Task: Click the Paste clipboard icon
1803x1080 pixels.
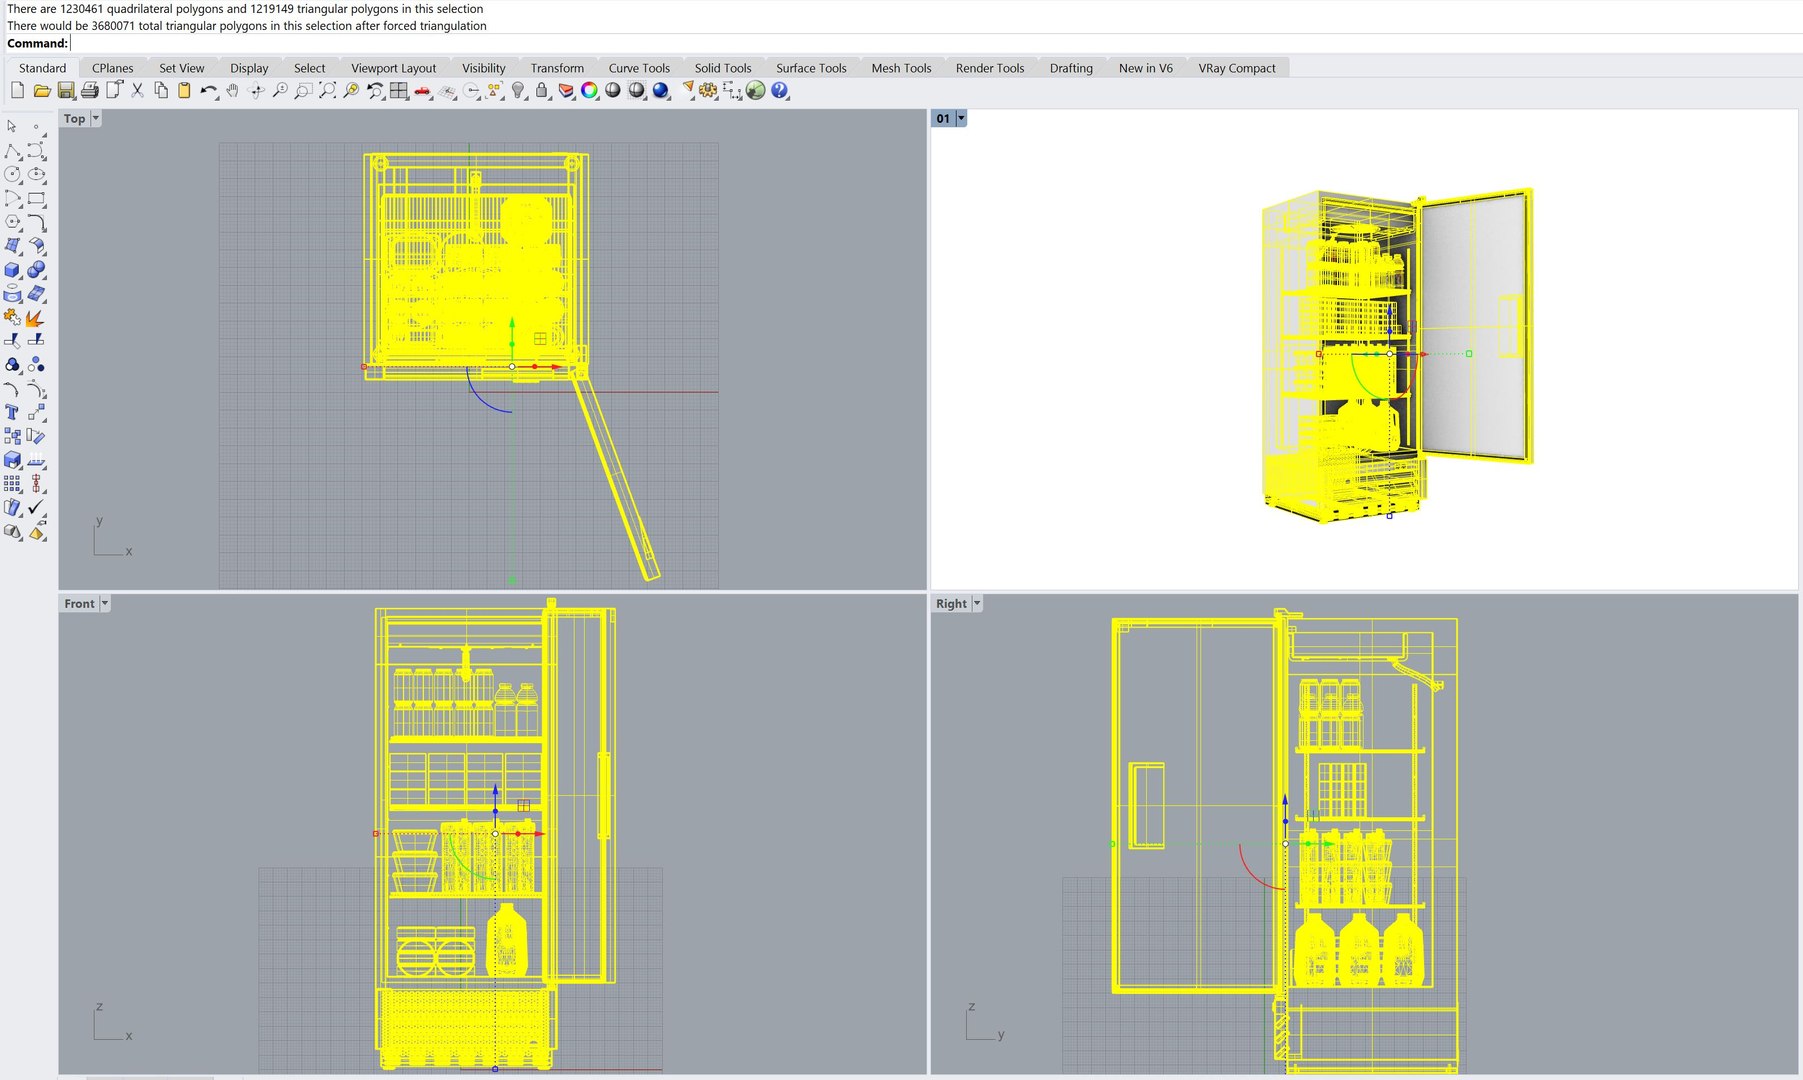Action: click(184, 91)
